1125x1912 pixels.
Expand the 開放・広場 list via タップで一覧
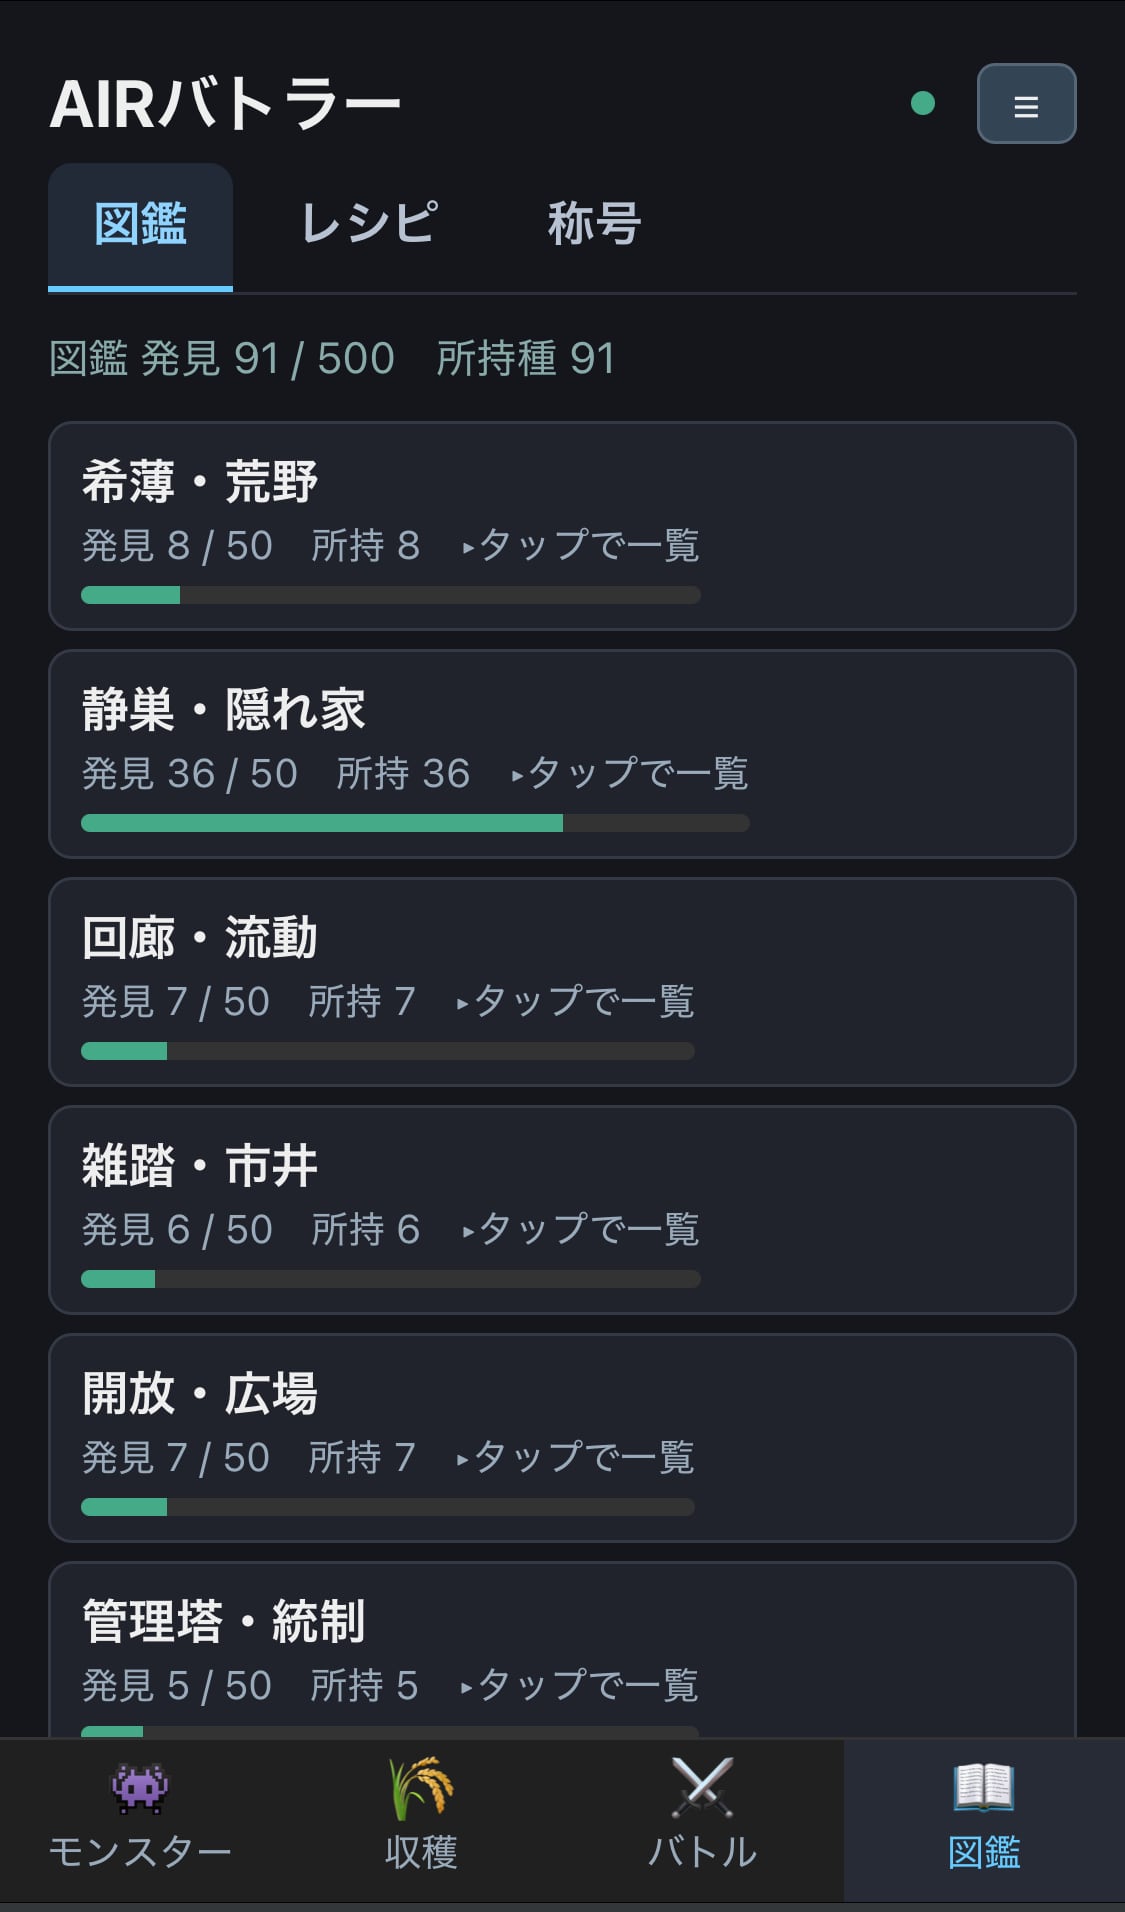pyautogui.click(x=576, y=1458)
